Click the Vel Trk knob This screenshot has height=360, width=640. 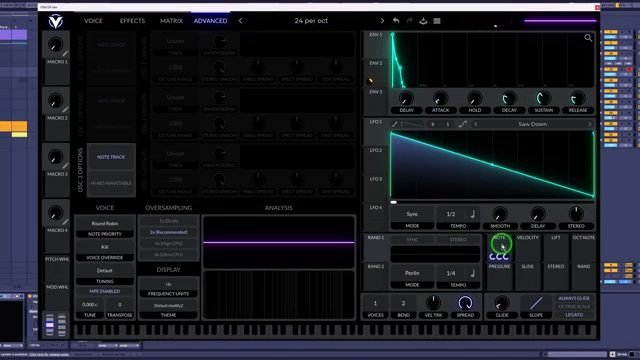point(433,303)
